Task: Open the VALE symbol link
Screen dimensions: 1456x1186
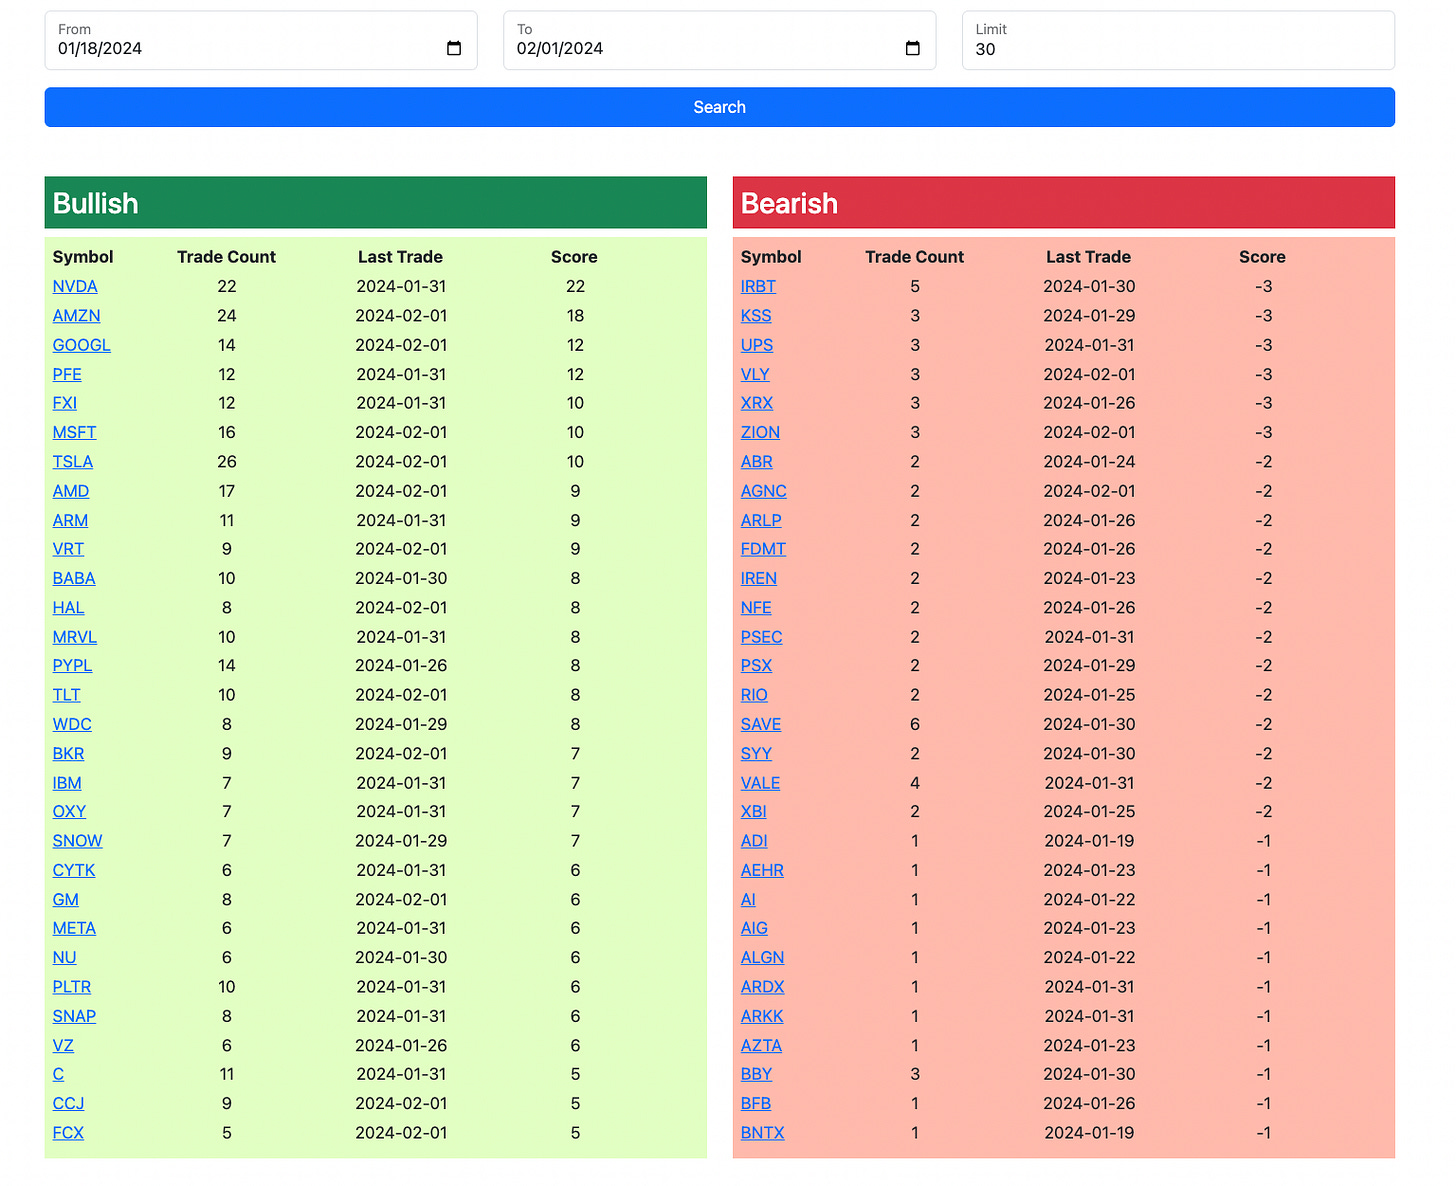Action: pyautogui.click(x=761, y=783)
